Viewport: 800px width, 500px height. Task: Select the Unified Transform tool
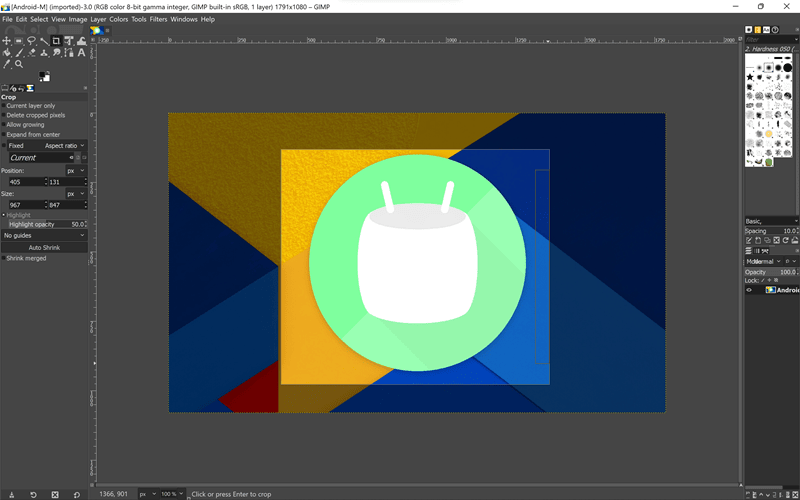(x=69, y=41)
